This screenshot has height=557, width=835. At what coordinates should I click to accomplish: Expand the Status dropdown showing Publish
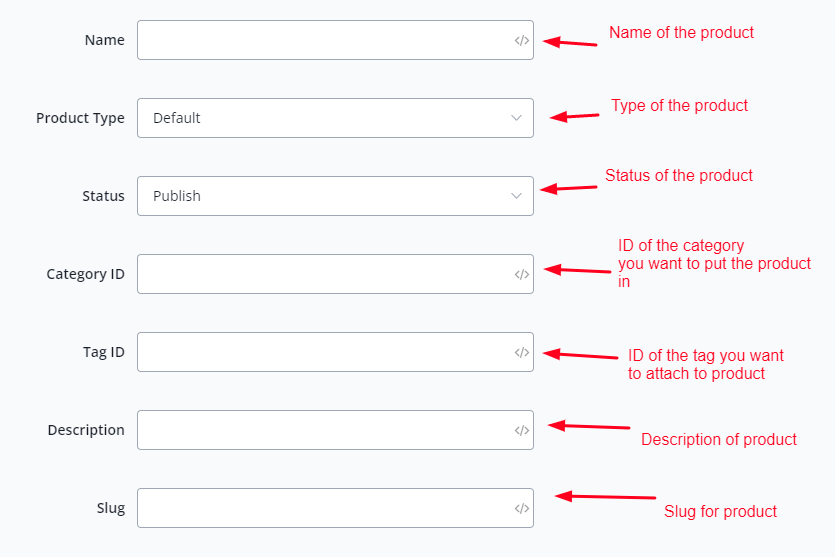335,196
